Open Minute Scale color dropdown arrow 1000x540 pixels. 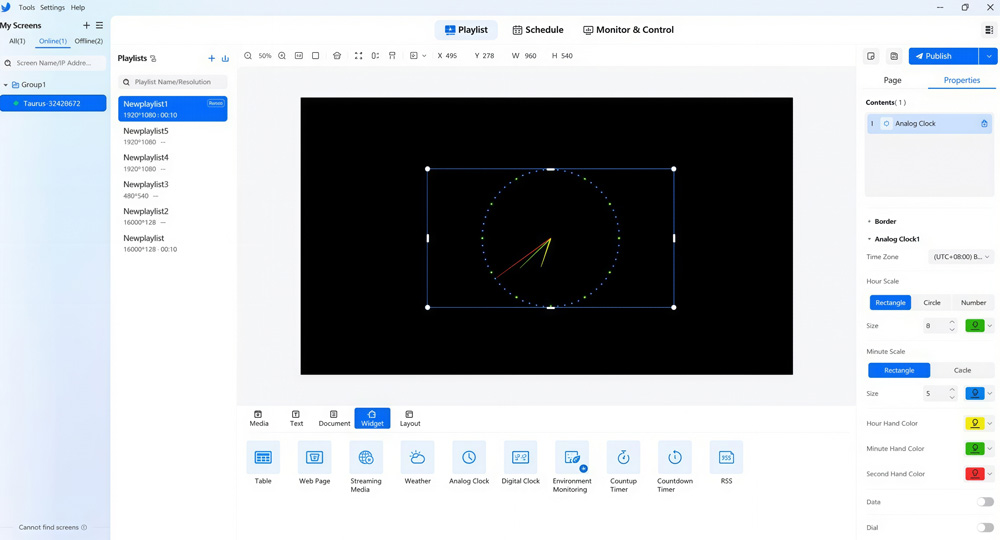990,393
